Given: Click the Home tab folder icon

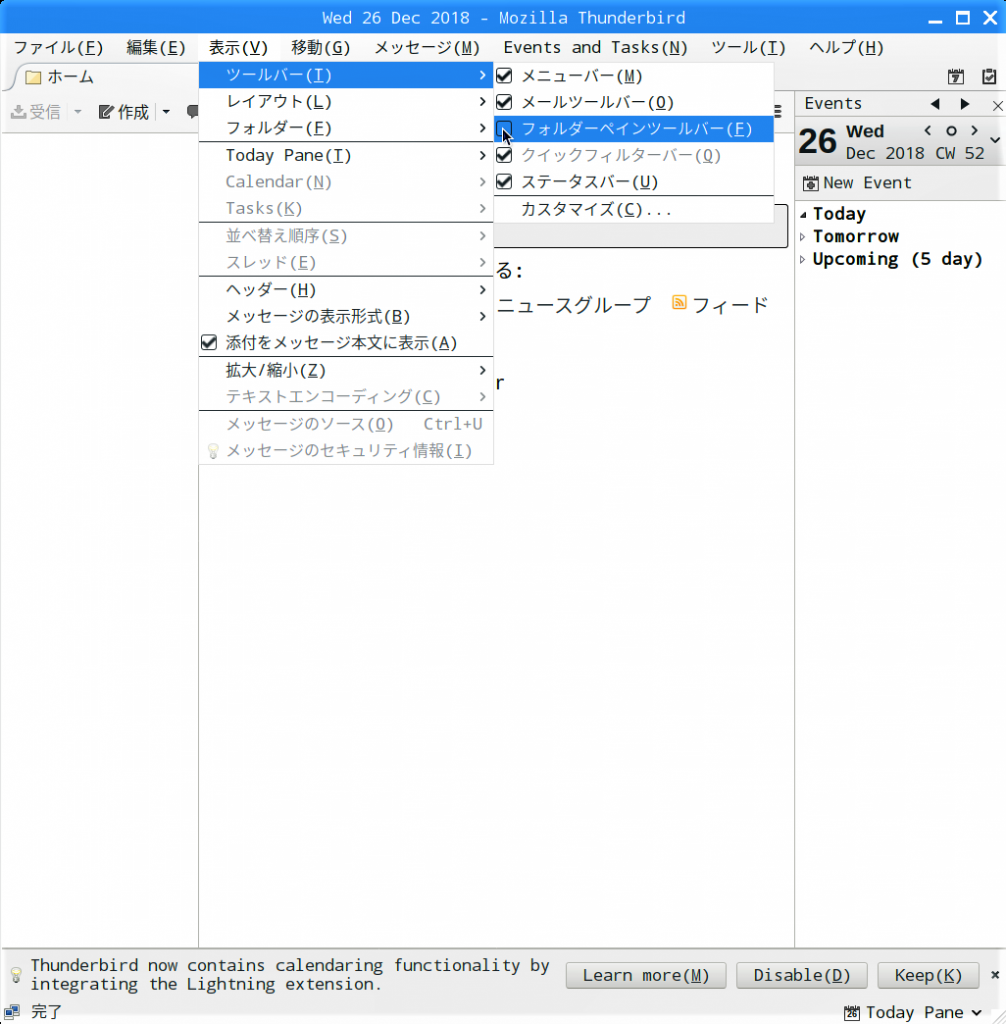Looking at the screenshot, I should pos(33,78).
